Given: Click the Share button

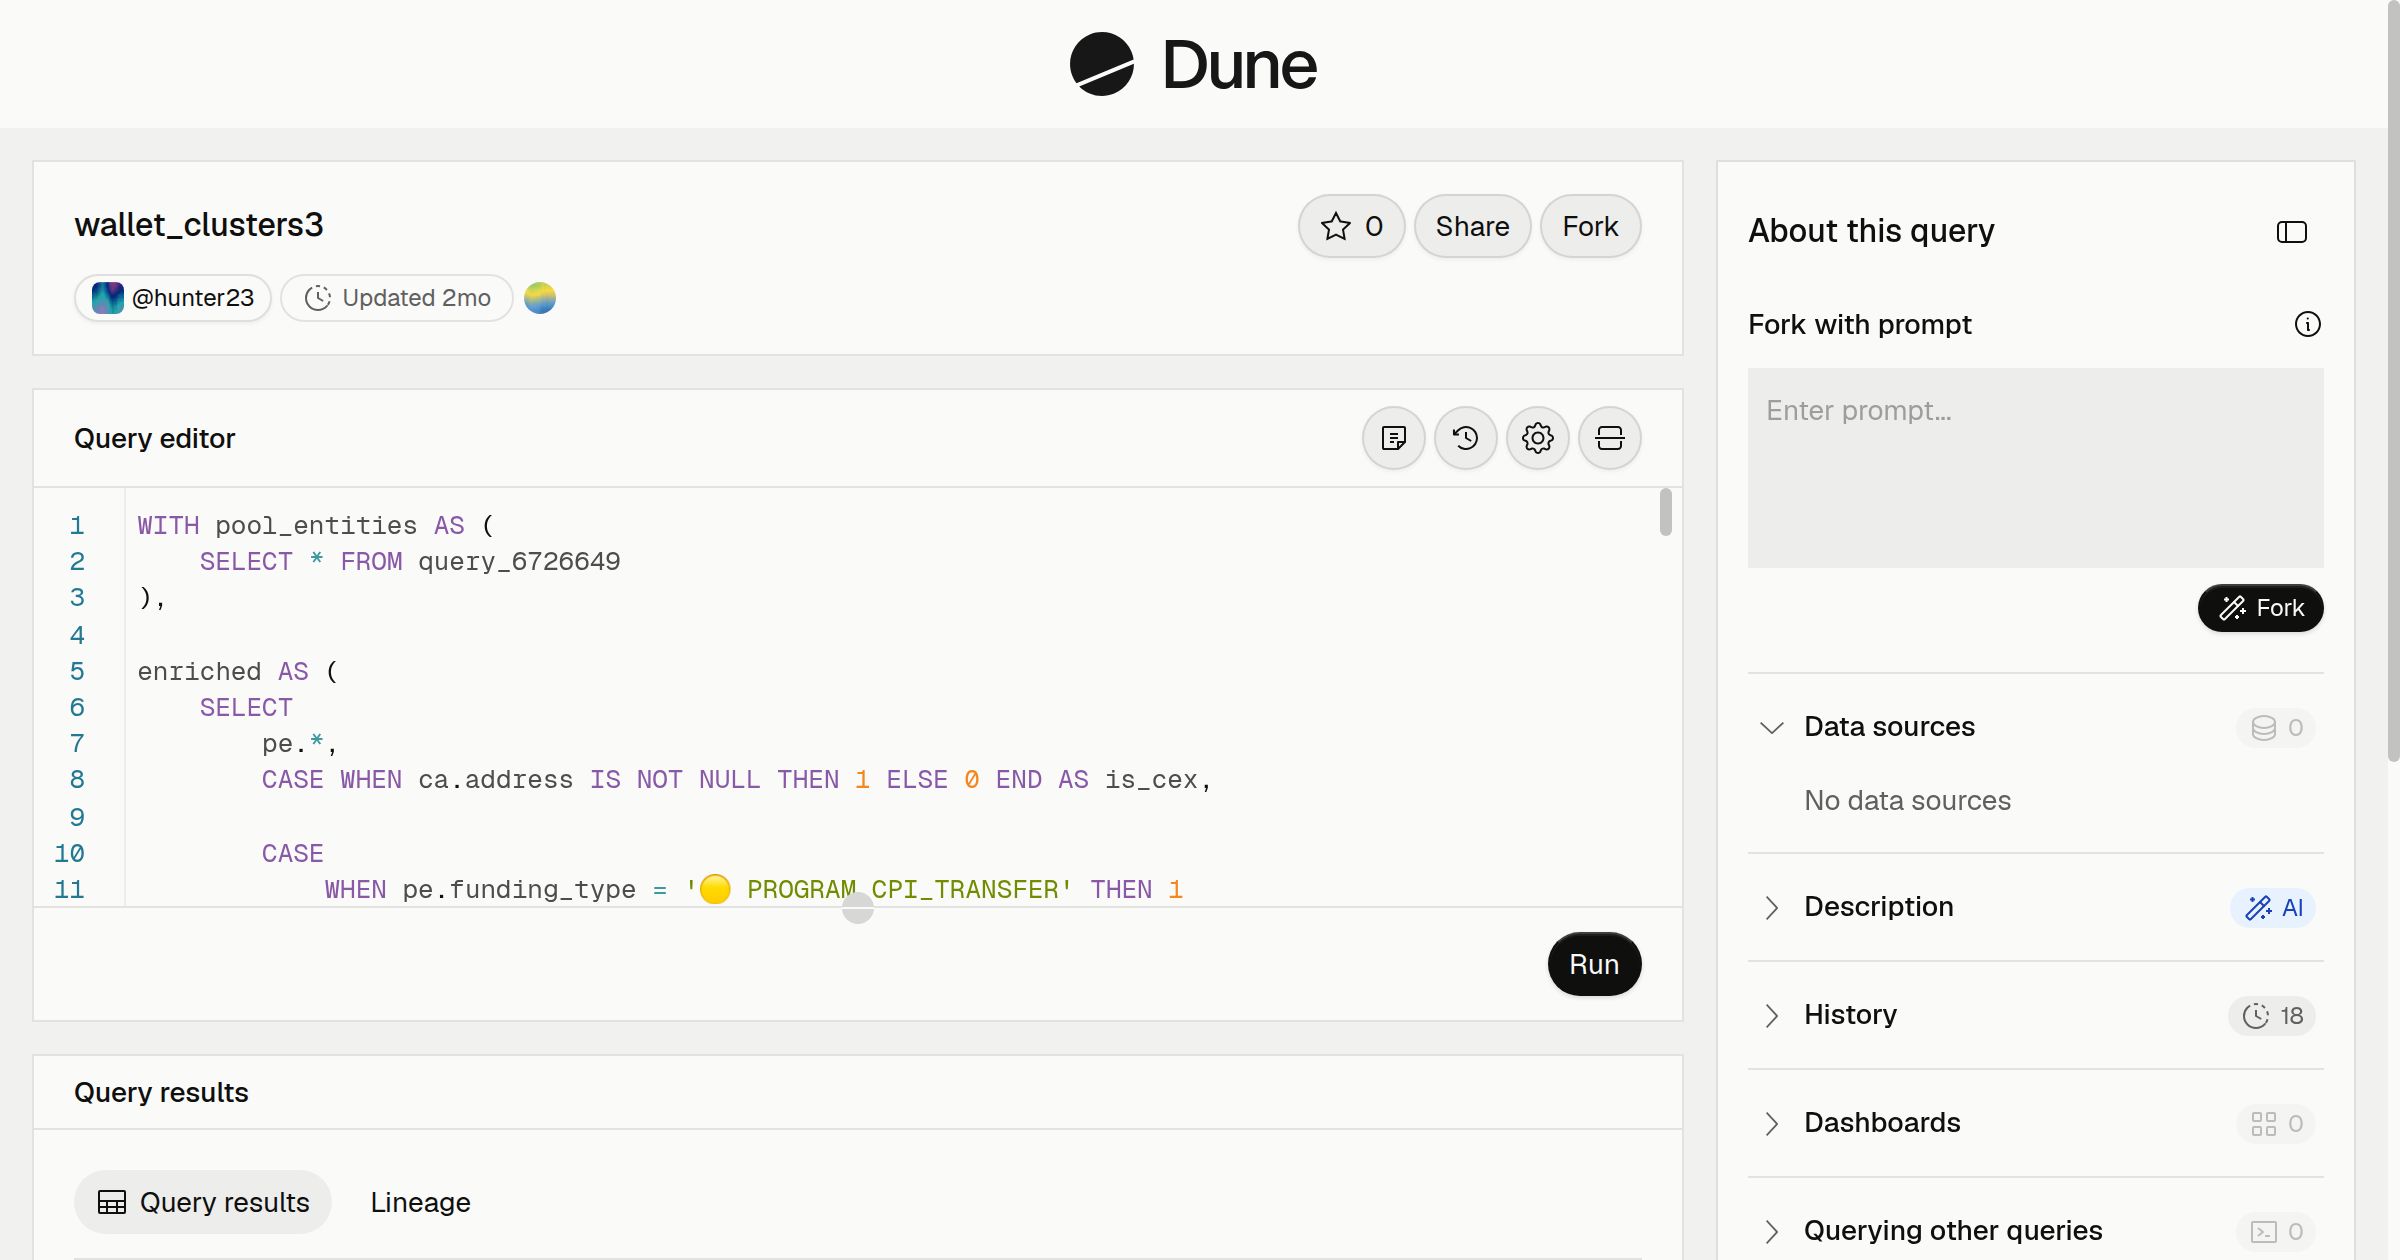Looking at the screenshot, I should [x=1472, y=226].
